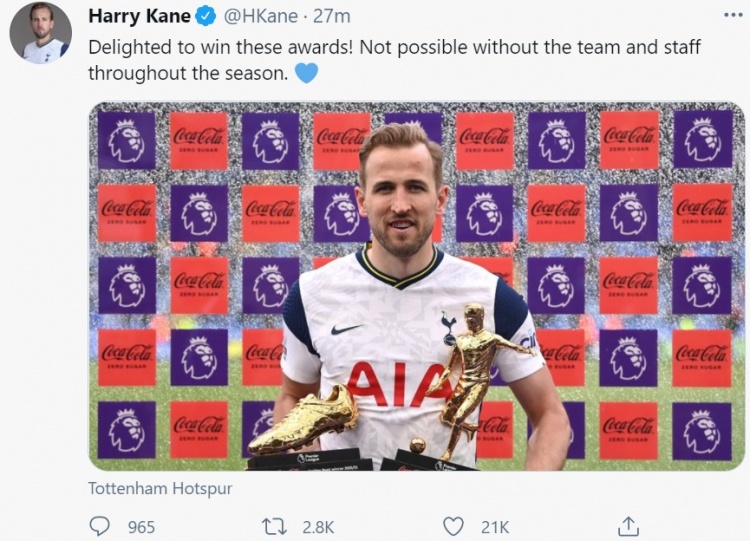This screenshot has height=541, width=750.
Task: Click the golden boot trophy in photo
Action: pyautogui.click(x=304, y=420)
